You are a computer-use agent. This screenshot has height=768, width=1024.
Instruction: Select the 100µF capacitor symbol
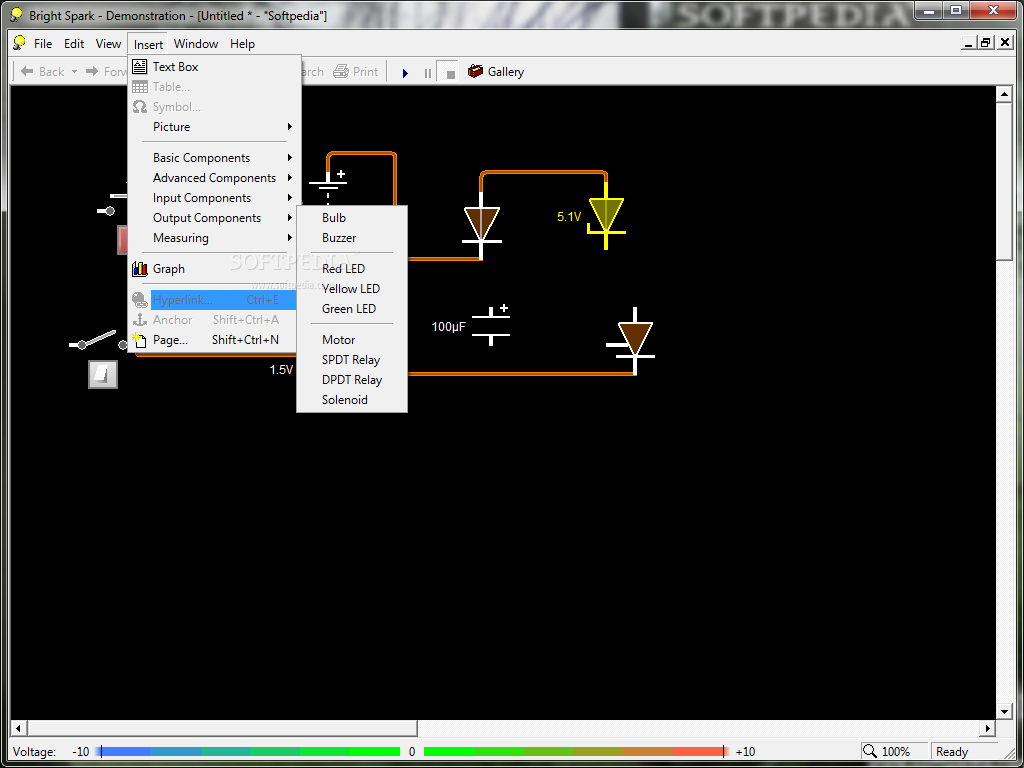(490, 326)
